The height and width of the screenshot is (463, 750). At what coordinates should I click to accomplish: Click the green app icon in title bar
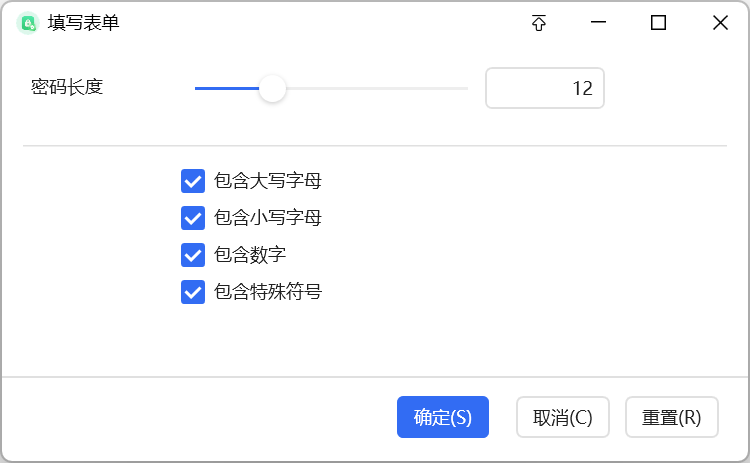point(28,23)
